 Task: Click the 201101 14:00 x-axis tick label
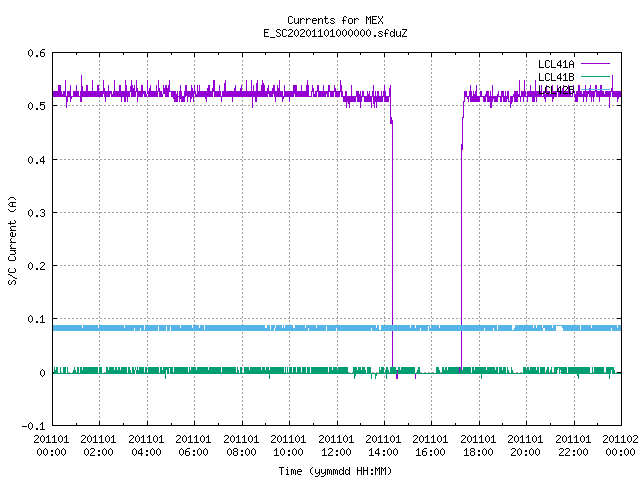click(383, 446)
